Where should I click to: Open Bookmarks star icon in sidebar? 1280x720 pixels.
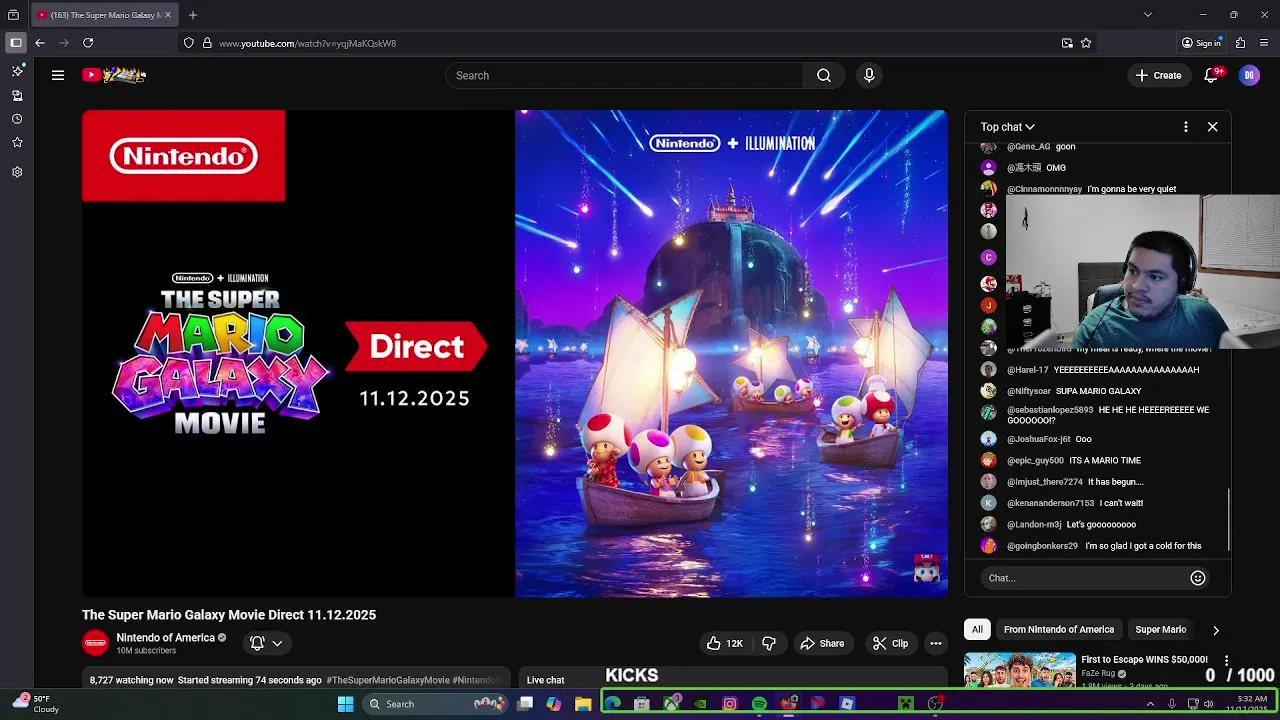[17, 143]
